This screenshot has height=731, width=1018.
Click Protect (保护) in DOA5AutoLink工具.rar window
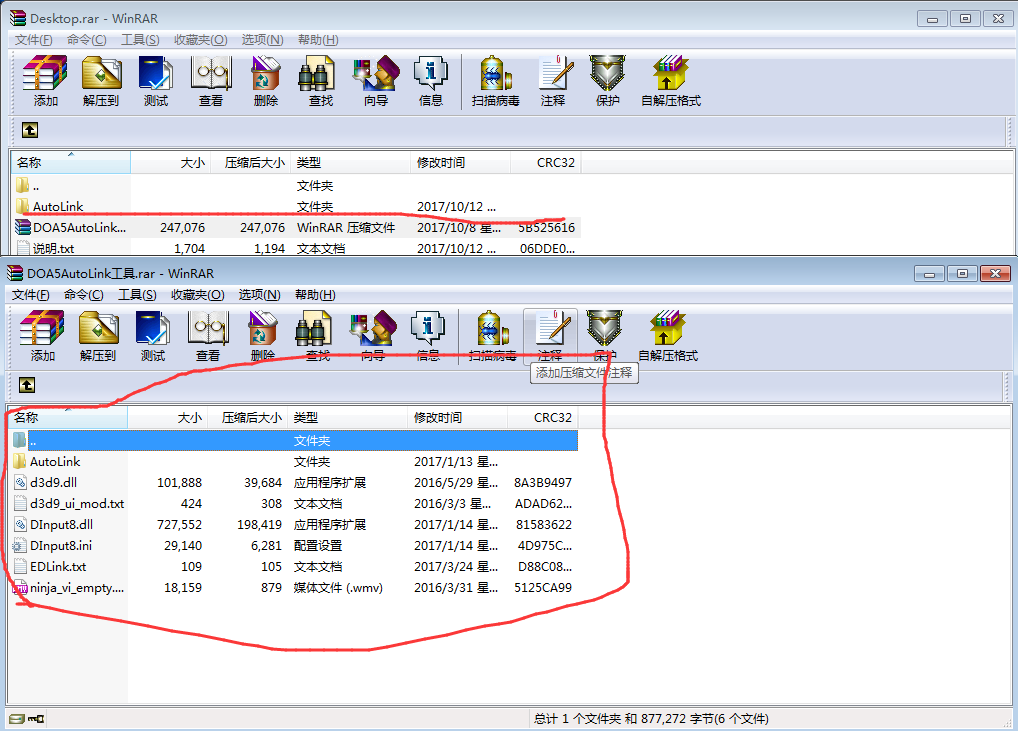[605, 336]
